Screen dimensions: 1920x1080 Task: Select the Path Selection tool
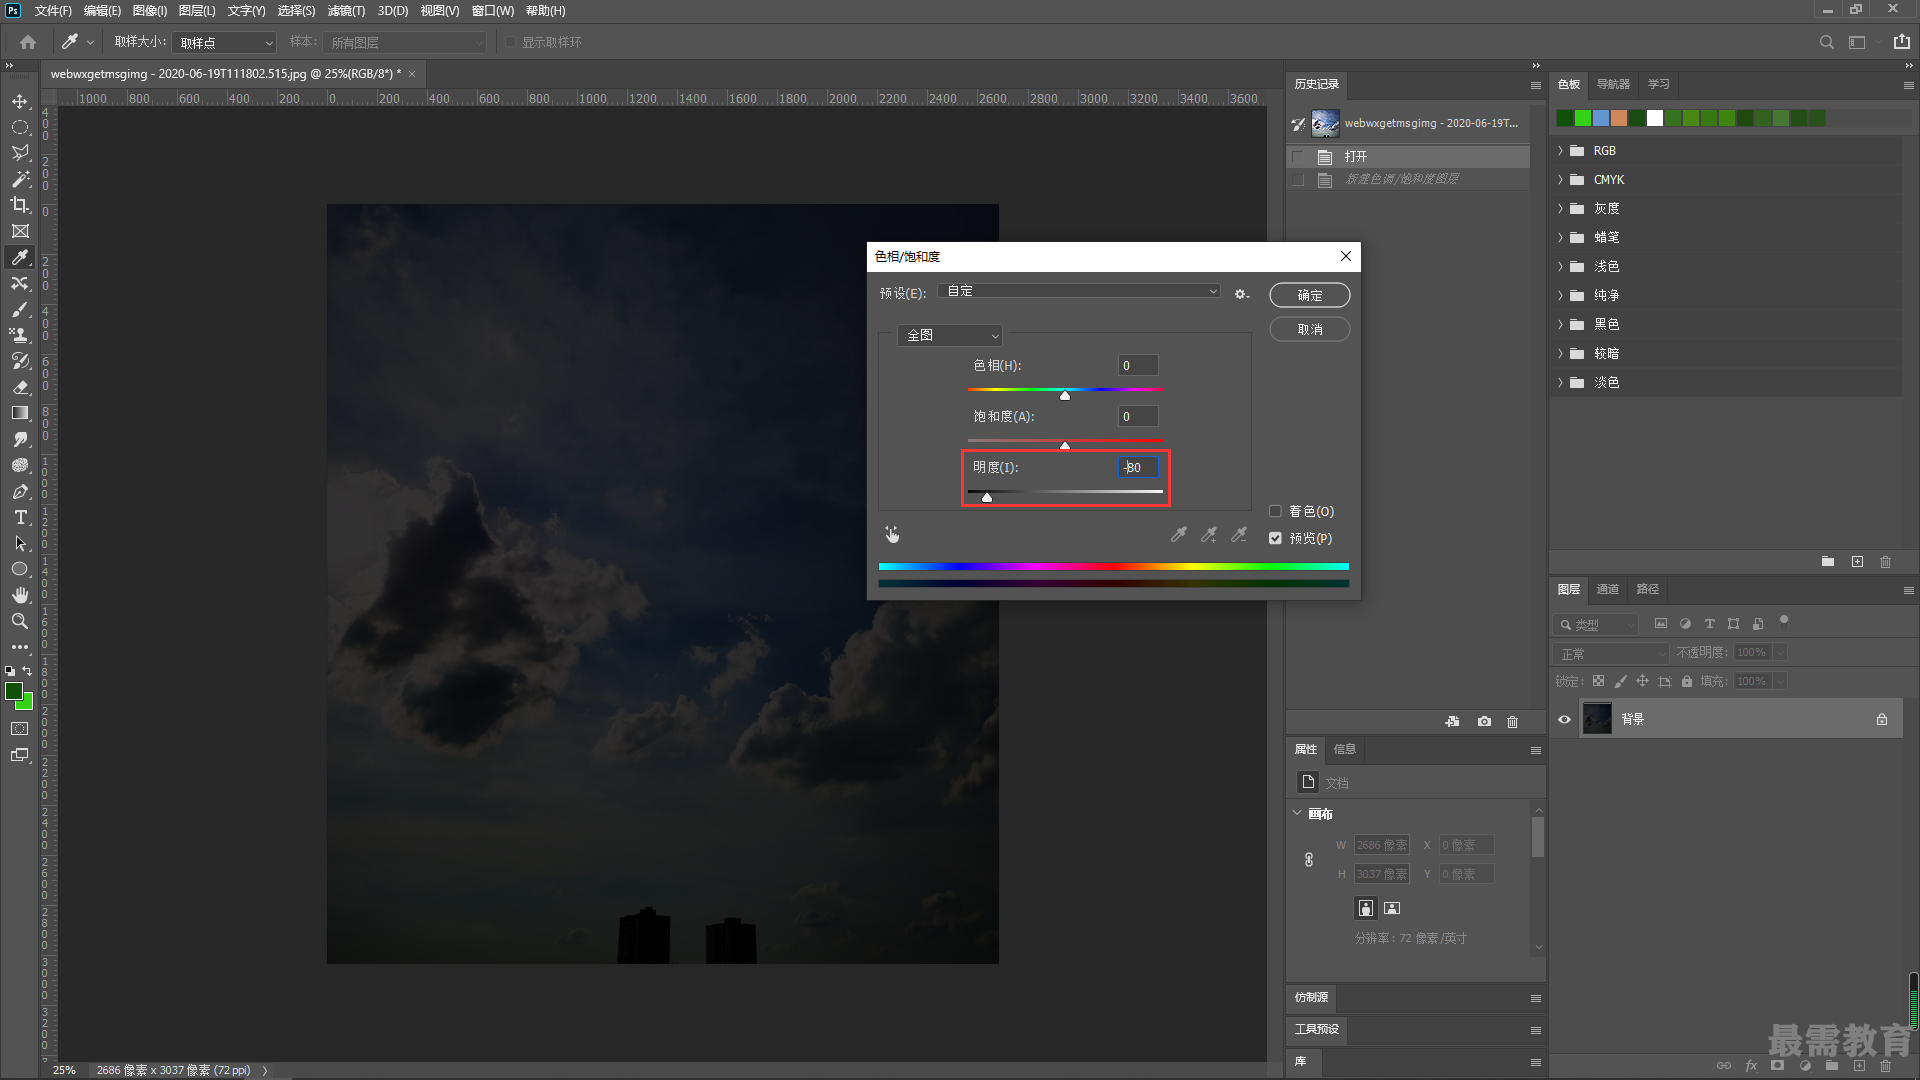[x=20, y=543]
